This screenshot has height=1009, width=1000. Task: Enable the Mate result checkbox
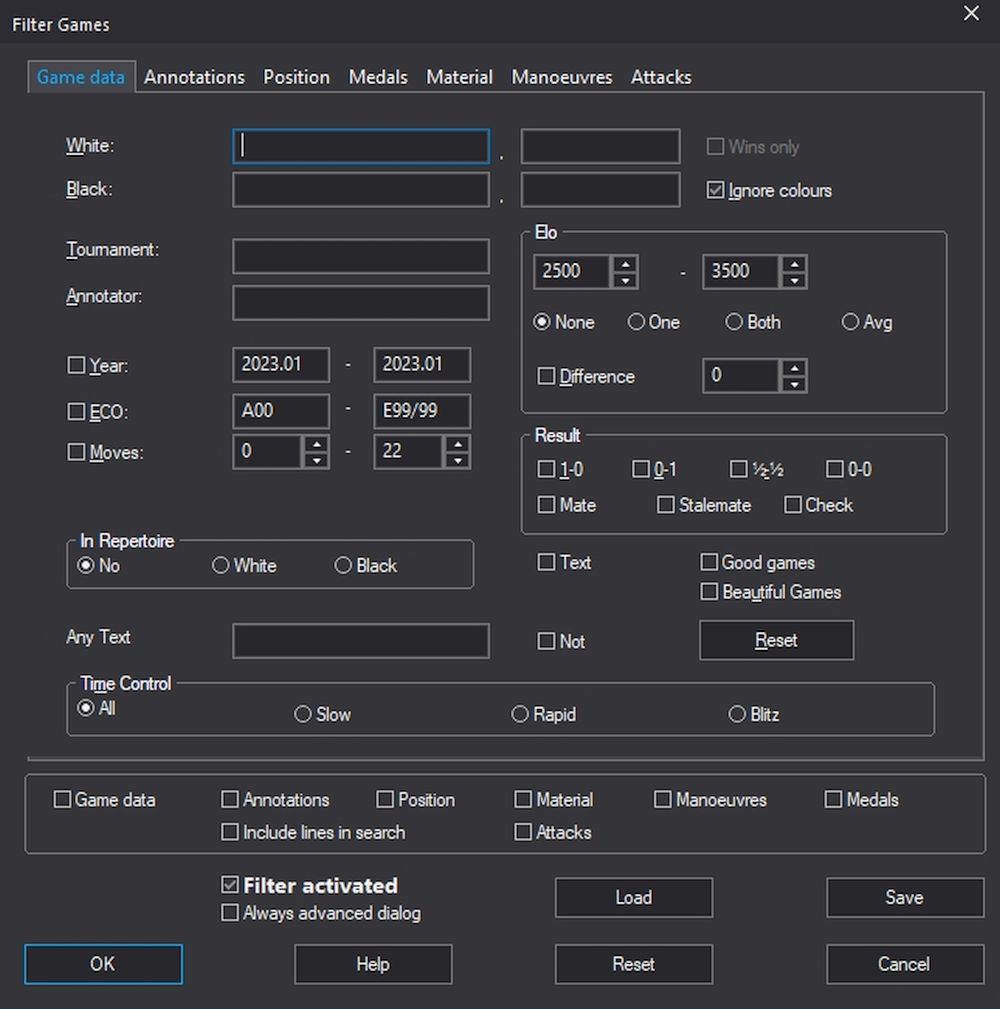546,505
